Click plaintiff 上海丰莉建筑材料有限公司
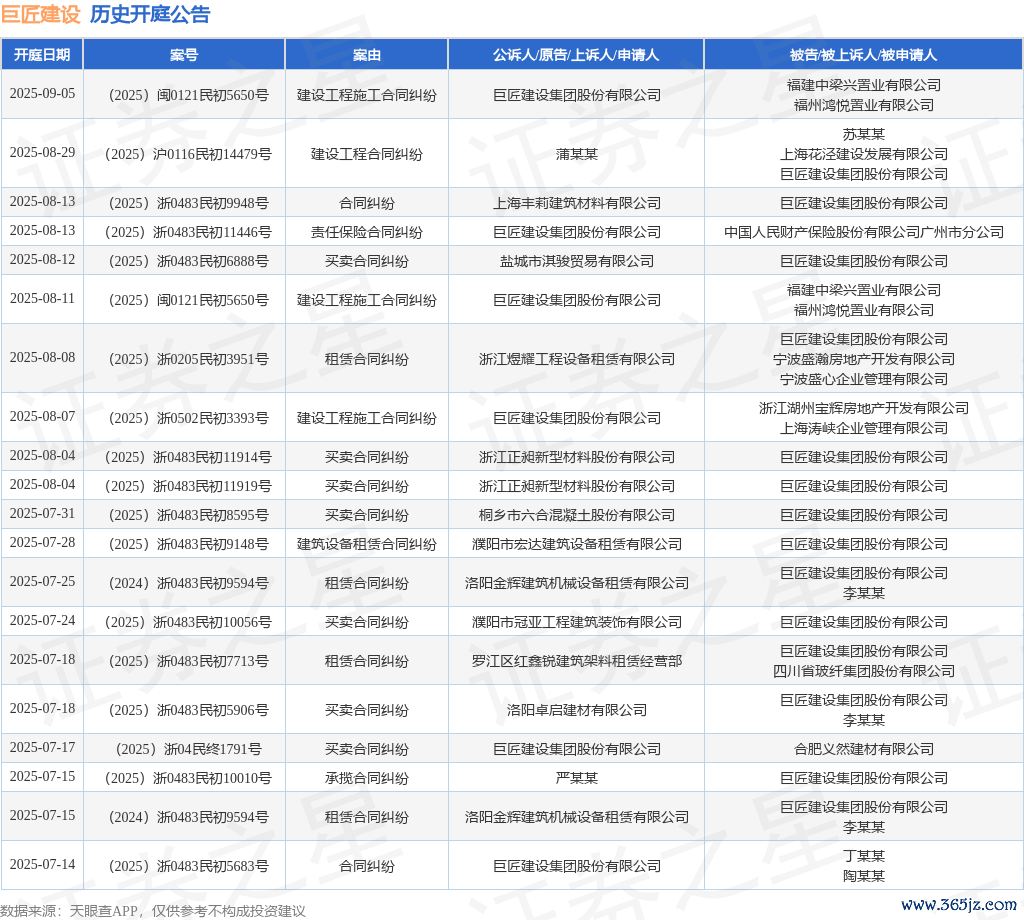The height and width of the screenshot is (920, 1024). [577, 203]
